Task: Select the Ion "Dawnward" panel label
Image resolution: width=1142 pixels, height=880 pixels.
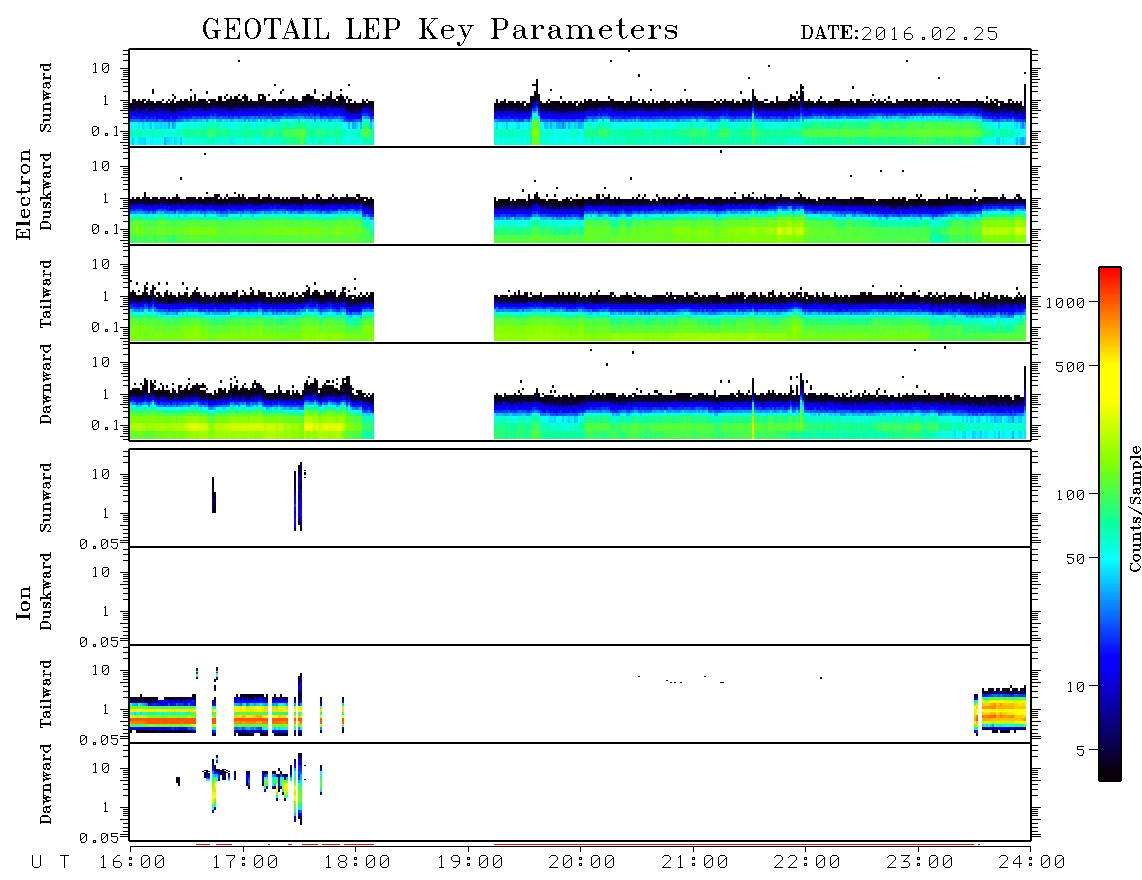Action: [x=46, y=784]
